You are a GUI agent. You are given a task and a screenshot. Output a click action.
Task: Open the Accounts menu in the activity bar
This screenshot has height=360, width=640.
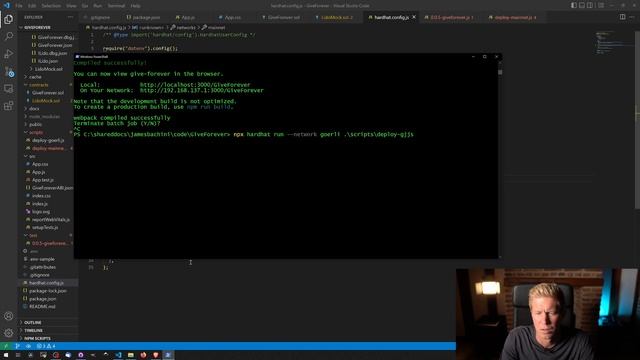(8, 316)
